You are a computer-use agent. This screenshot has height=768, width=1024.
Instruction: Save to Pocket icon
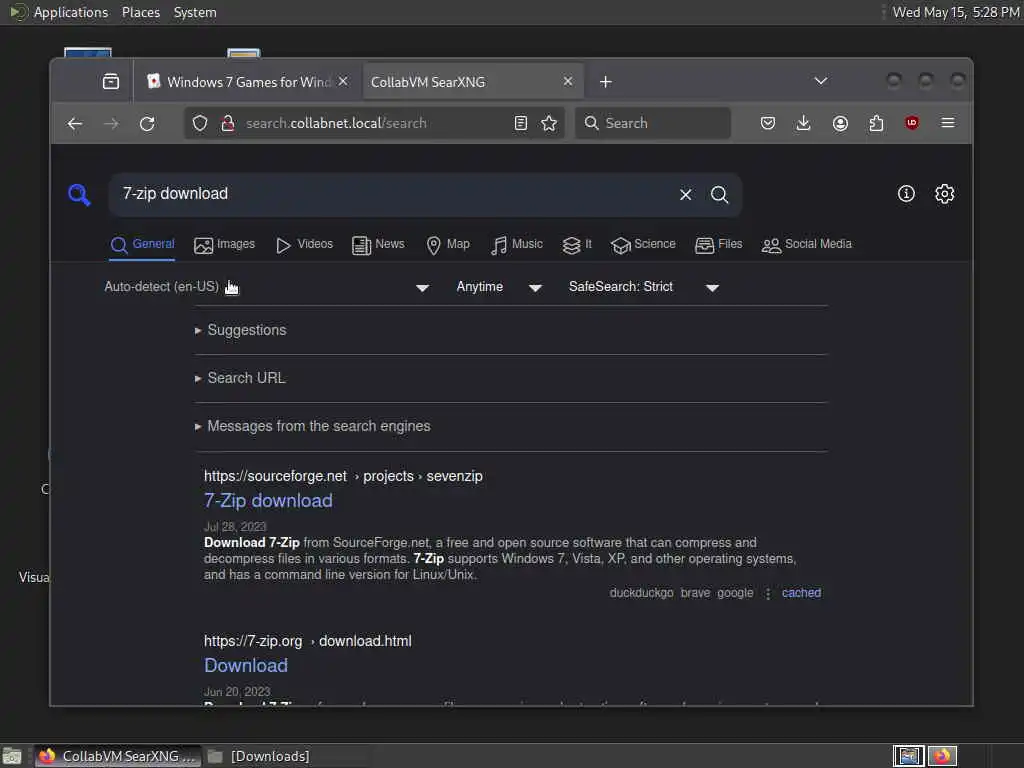tap(768, 123)
